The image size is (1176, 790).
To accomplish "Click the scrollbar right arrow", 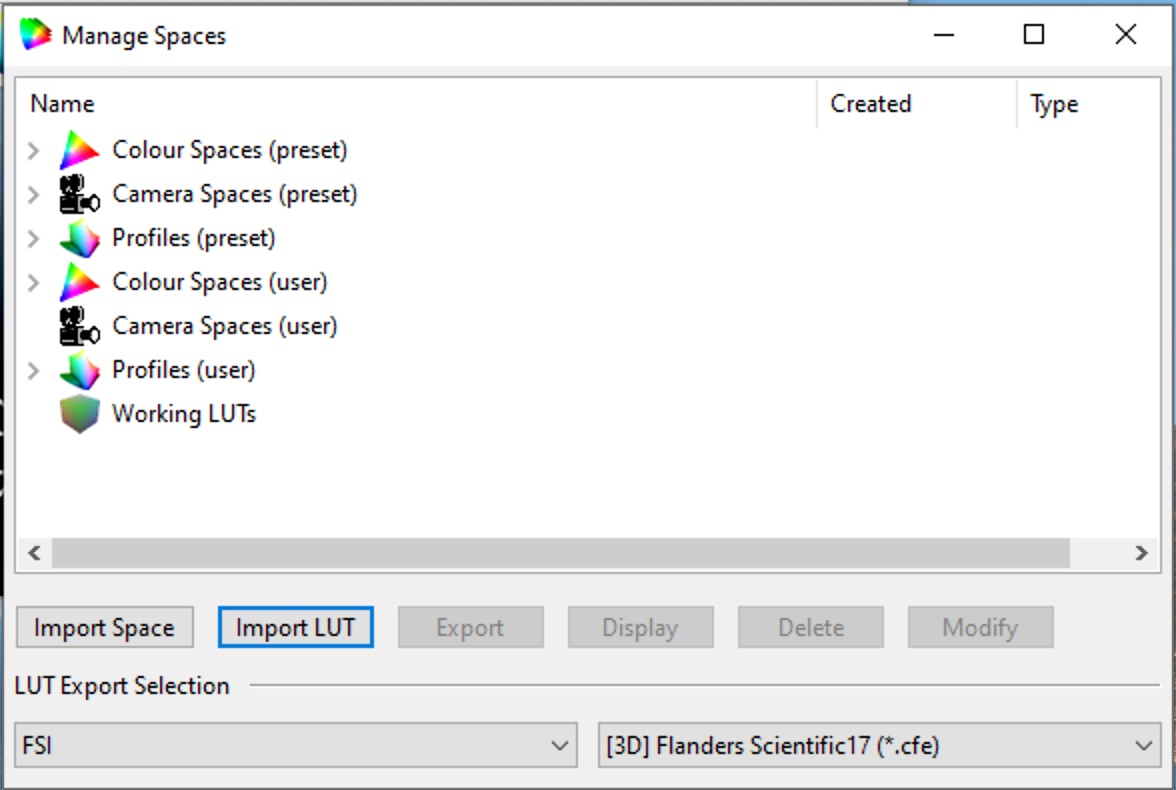I will pyautogui.click(x=1141, y=553).
